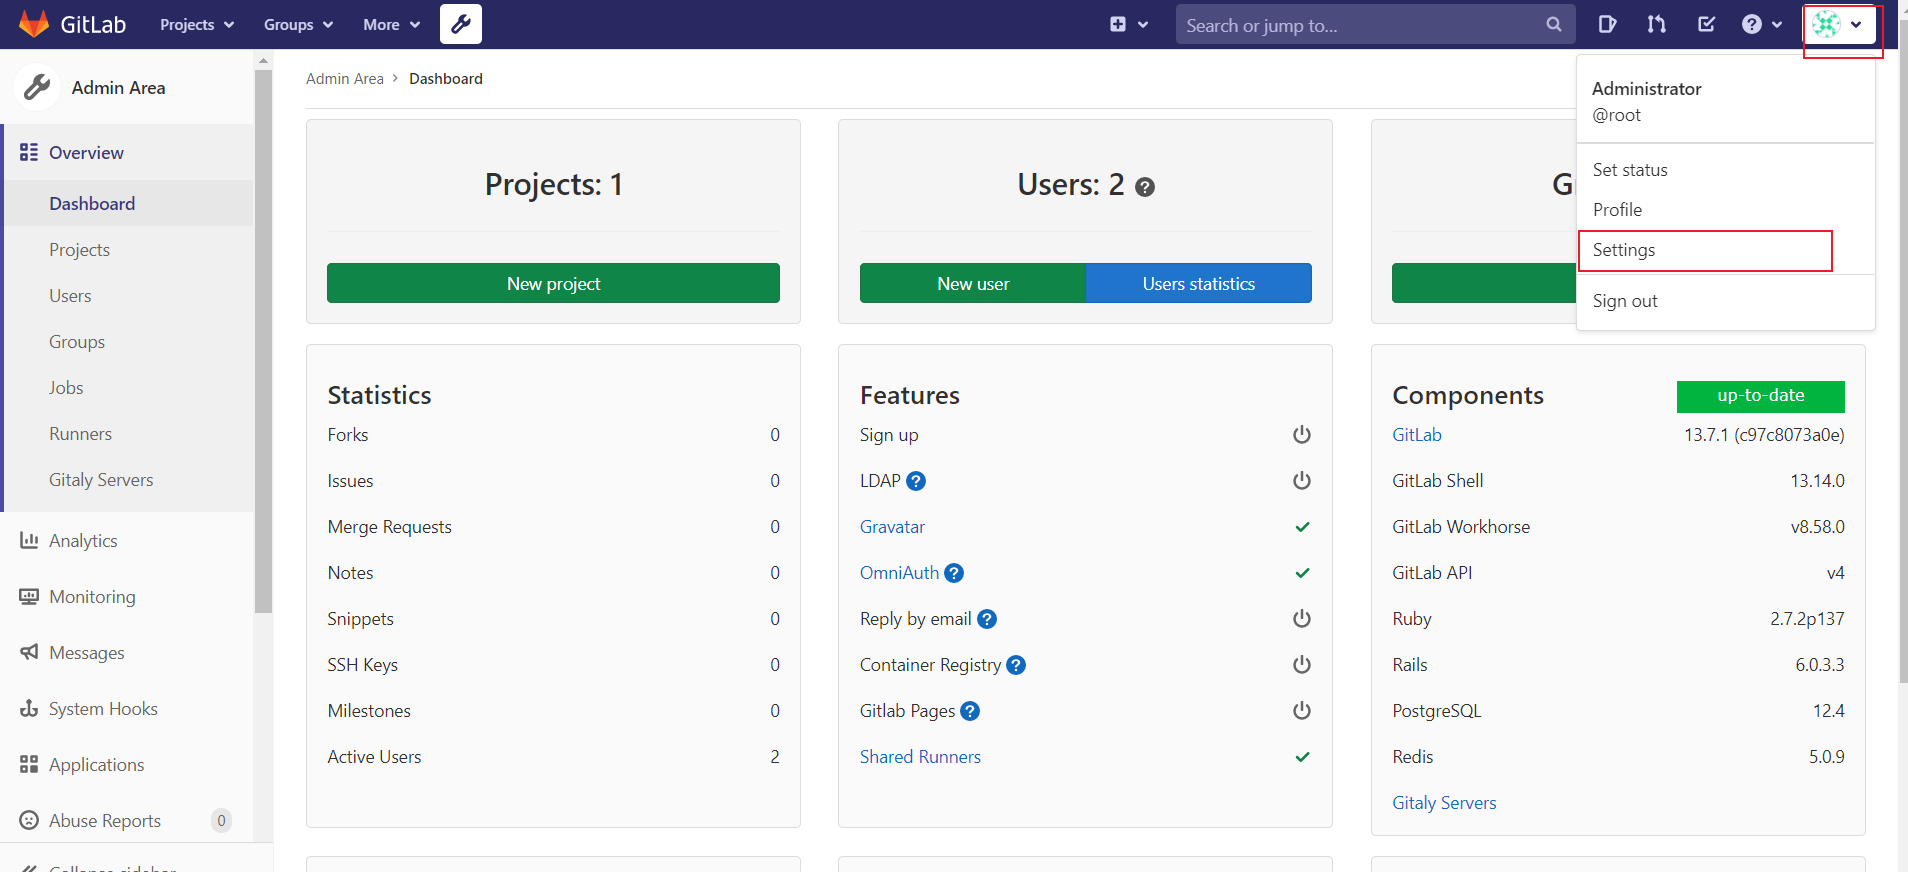Image resolution: width=1908 pixels, height=872 pixels.
Task: Click the Sign up power status icon
Action: point(1302,435)
